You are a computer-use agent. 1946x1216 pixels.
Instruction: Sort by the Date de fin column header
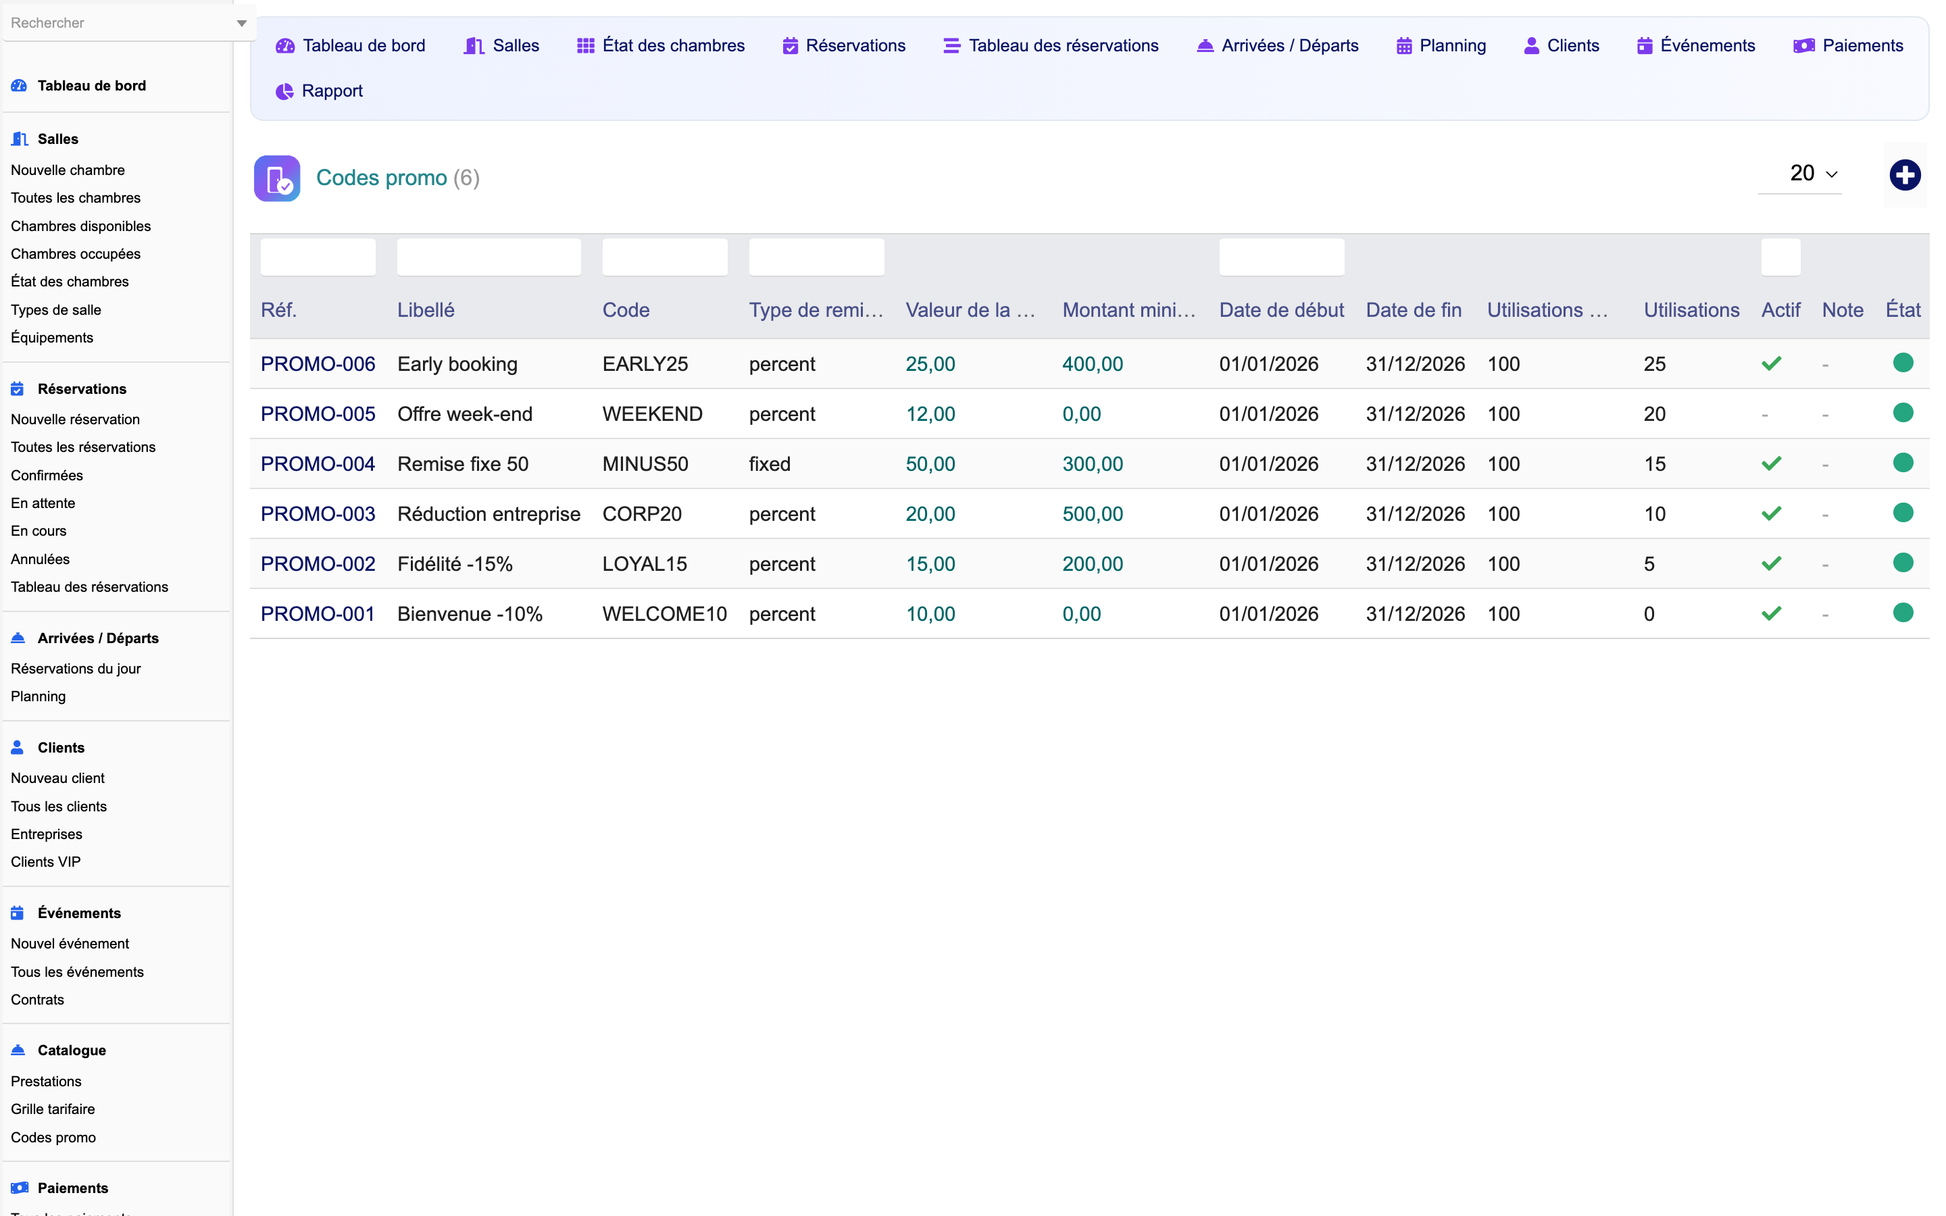click(1414, 310)
